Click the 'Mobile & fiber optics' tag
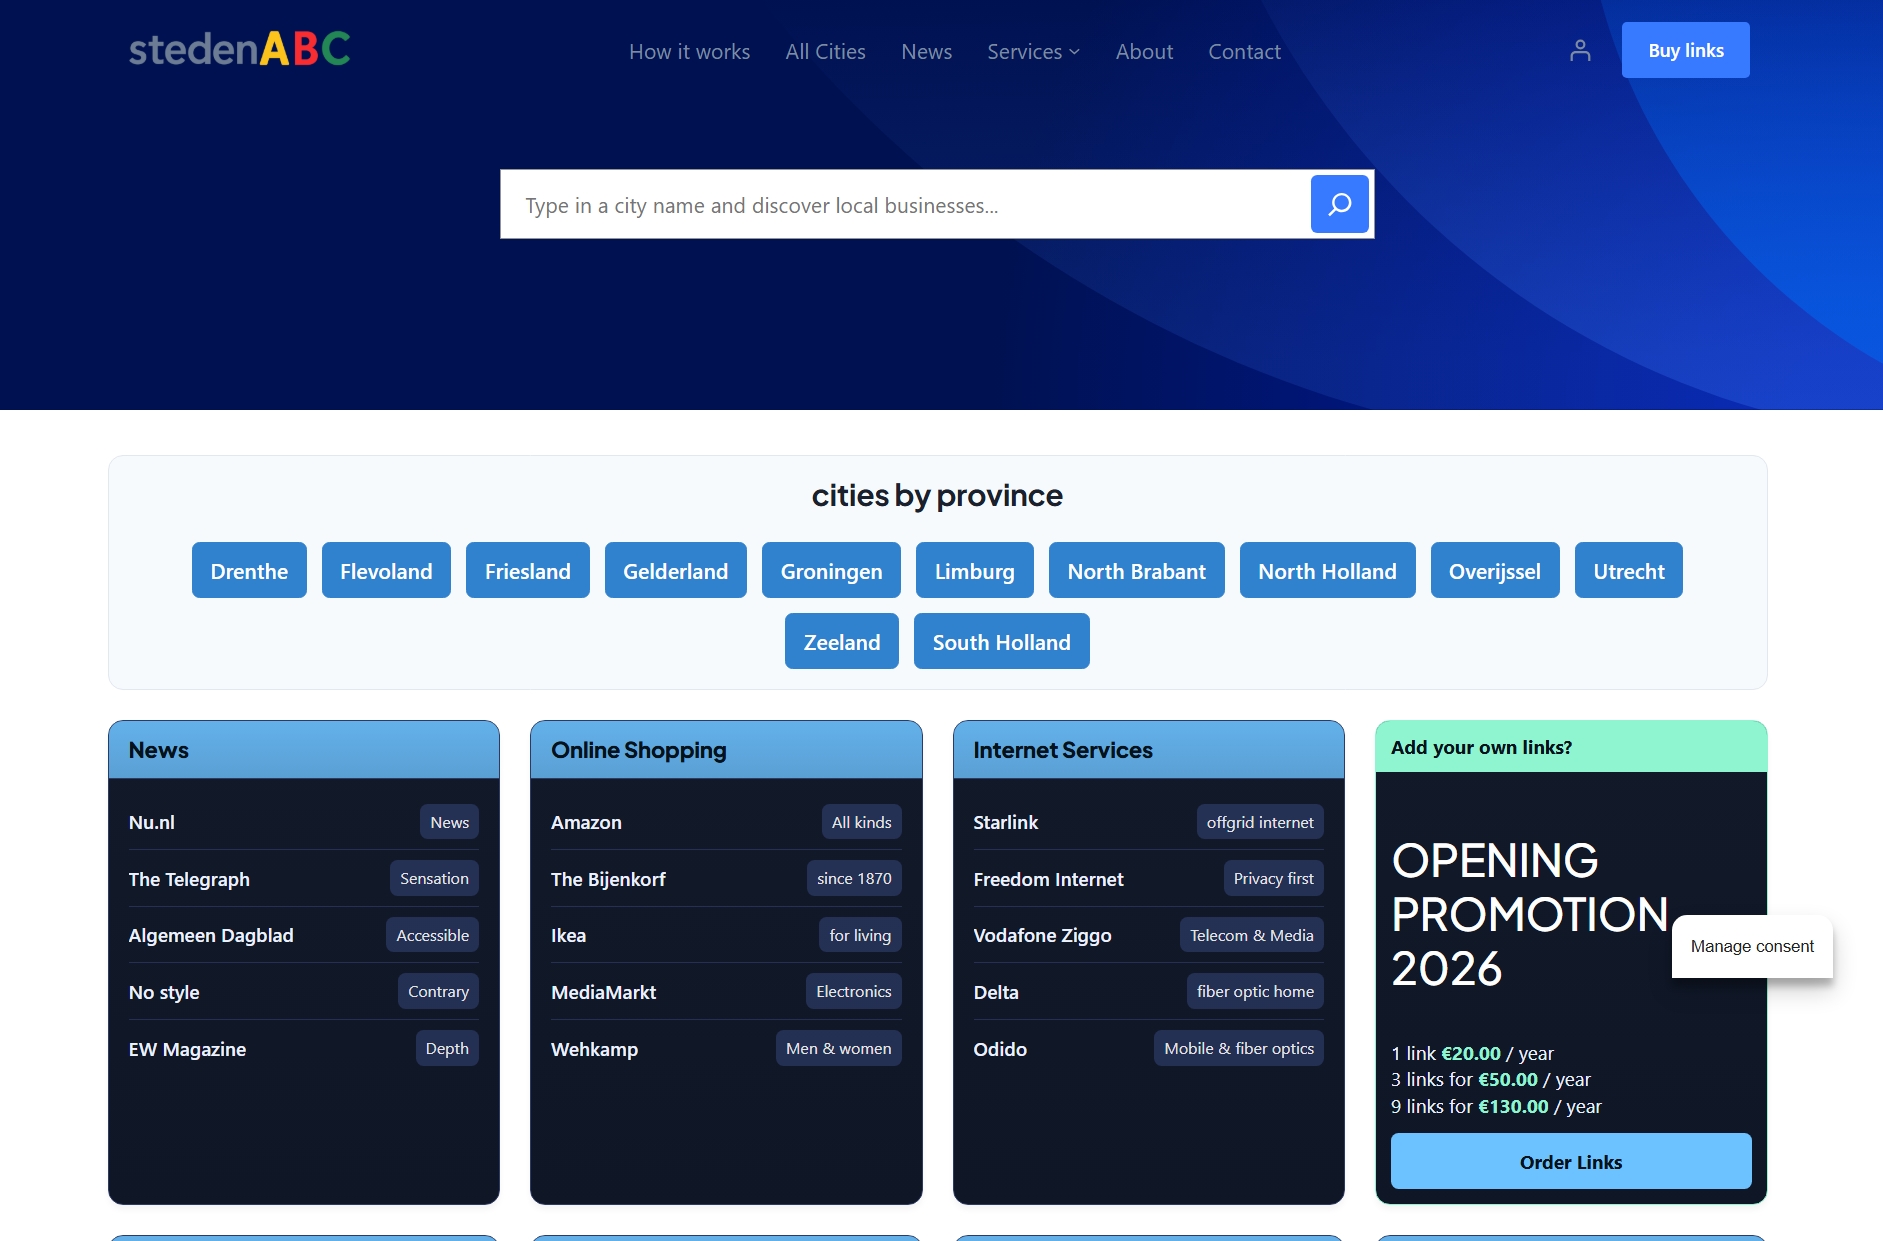 pyautogui.click(x=1239, y=1048)
